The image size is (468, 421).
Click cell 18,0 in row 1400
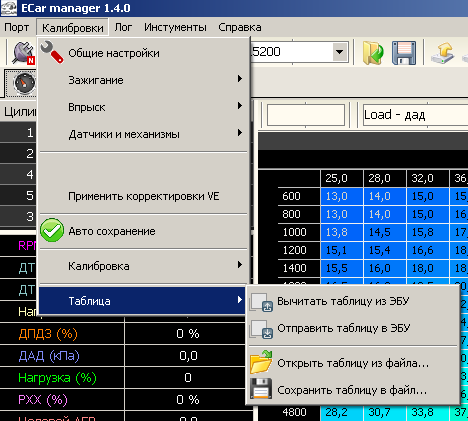click(x=428, y=268)
